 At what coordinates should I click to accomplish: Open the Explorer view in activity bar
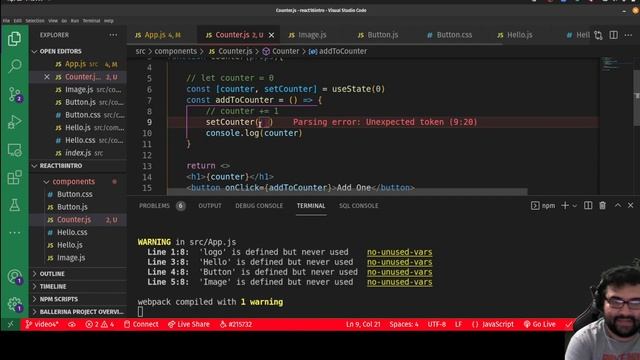(14, 39)
